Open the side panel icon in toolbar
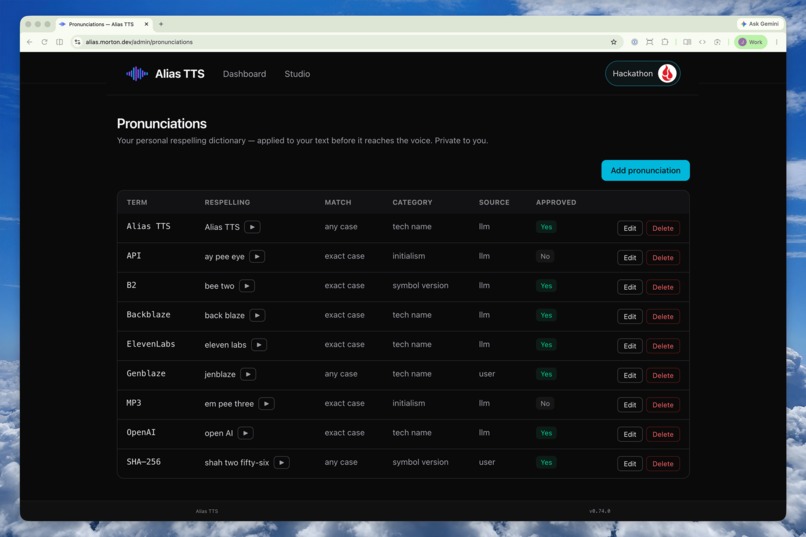806x537 pixels. (687, 42)
